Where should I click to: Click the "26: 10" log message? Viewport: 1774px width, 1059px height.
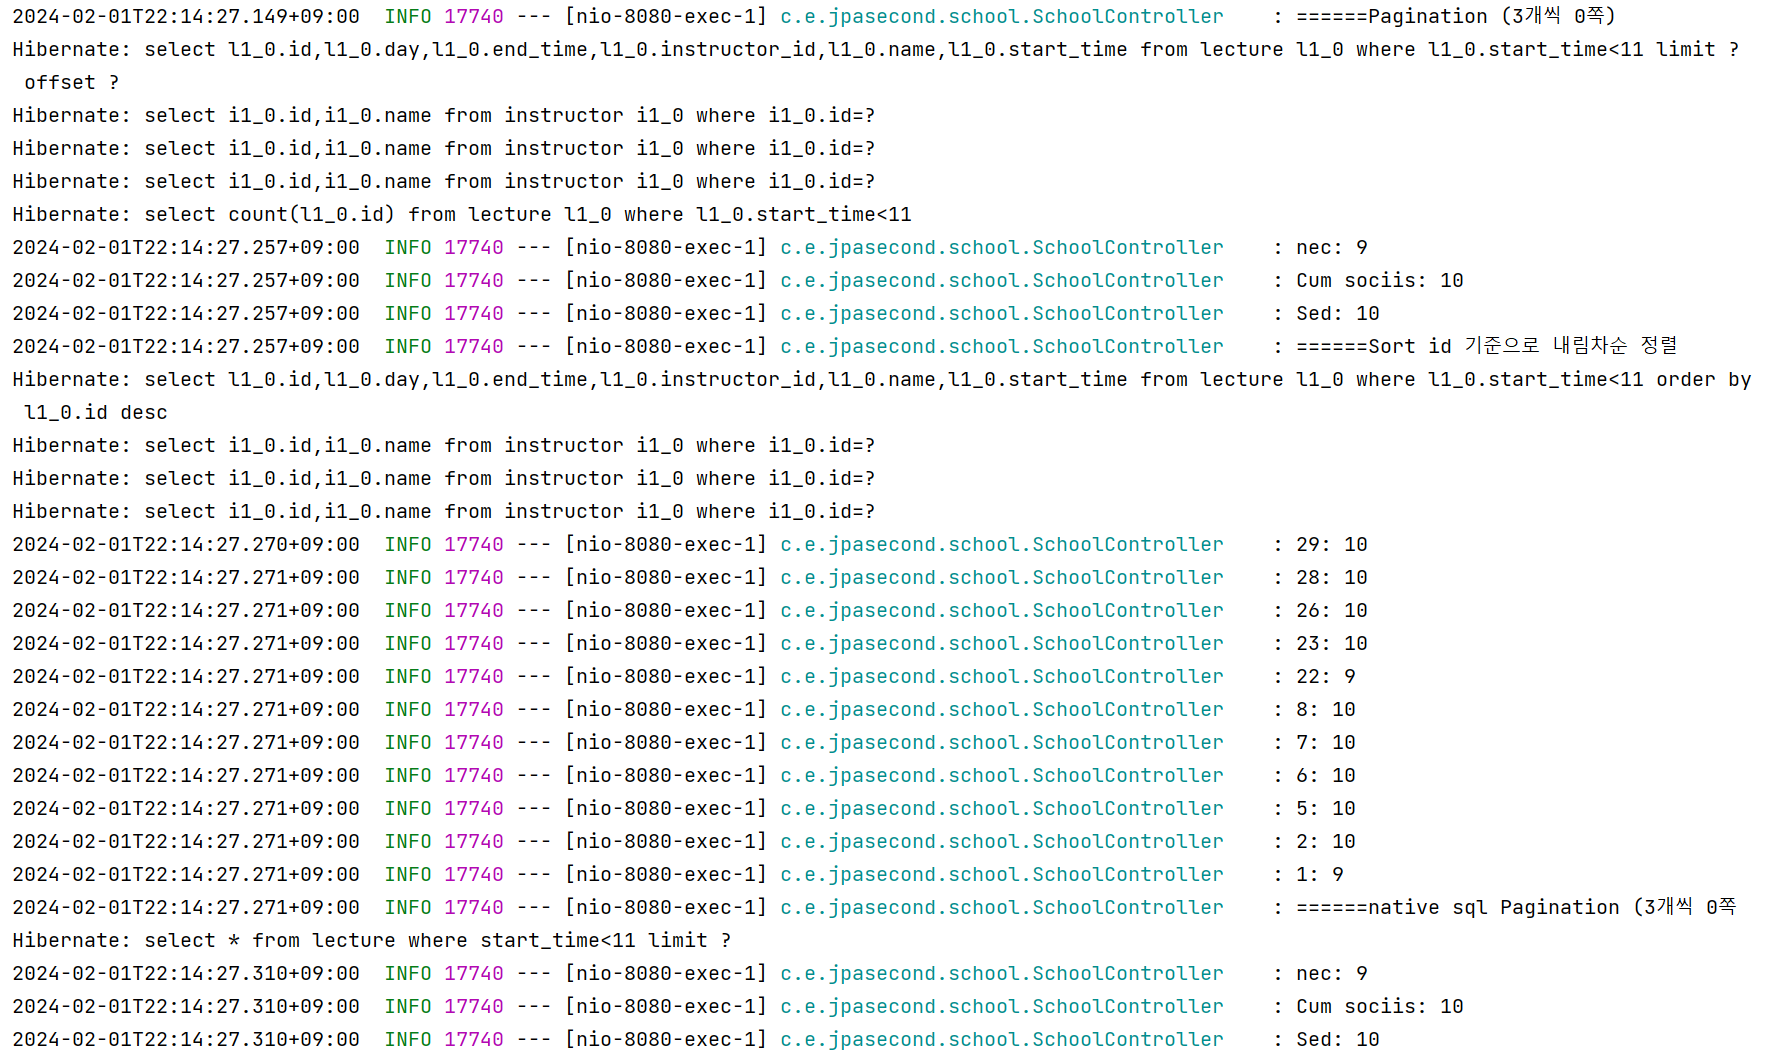click(1332, 610)
